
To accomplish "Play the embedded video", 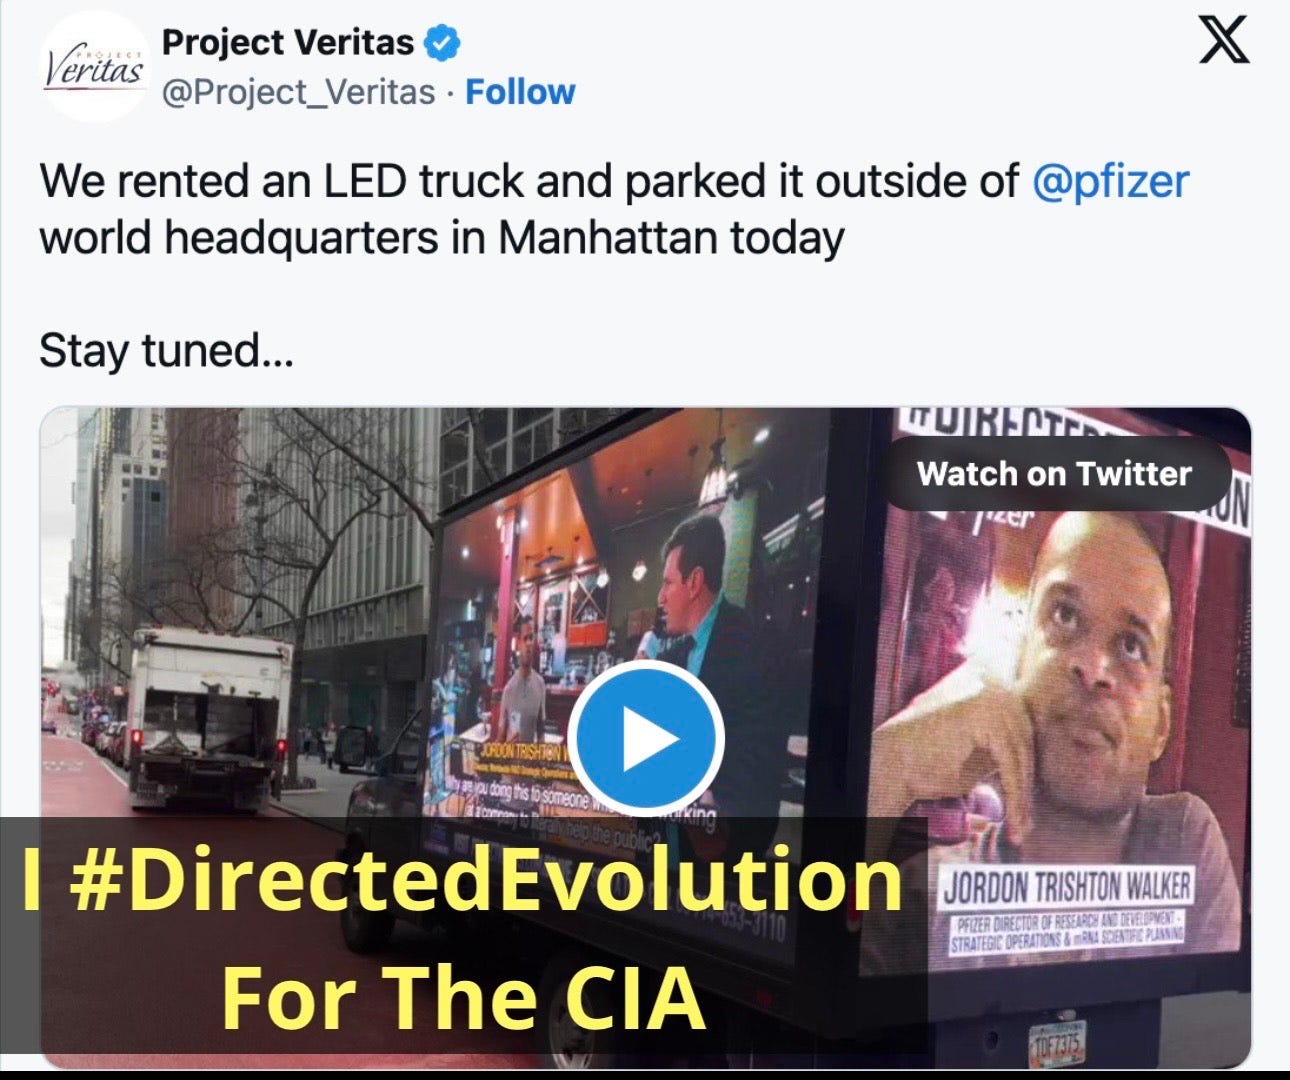I will pyautogui.click(x=646, y=739).
